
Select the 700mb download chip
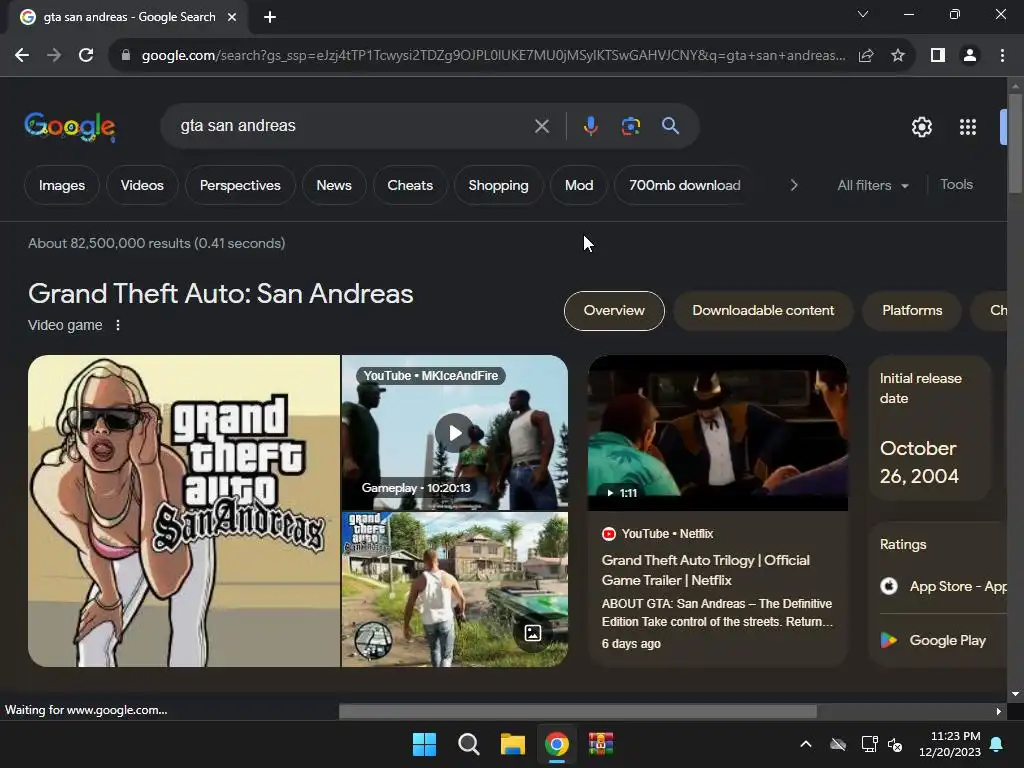coord(684,185)
